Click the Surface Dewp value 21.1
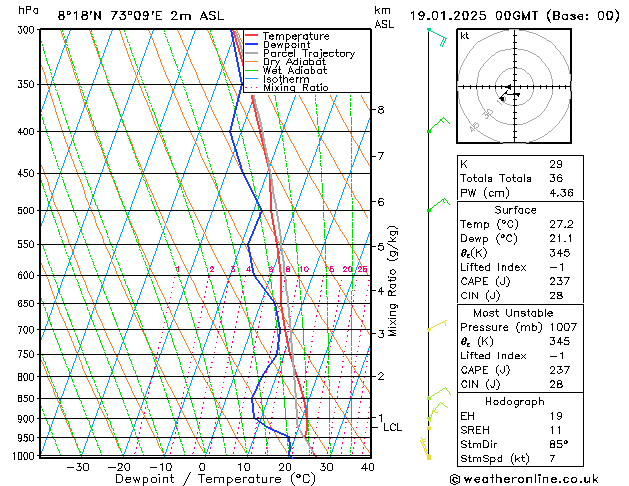 pos(561,239)
